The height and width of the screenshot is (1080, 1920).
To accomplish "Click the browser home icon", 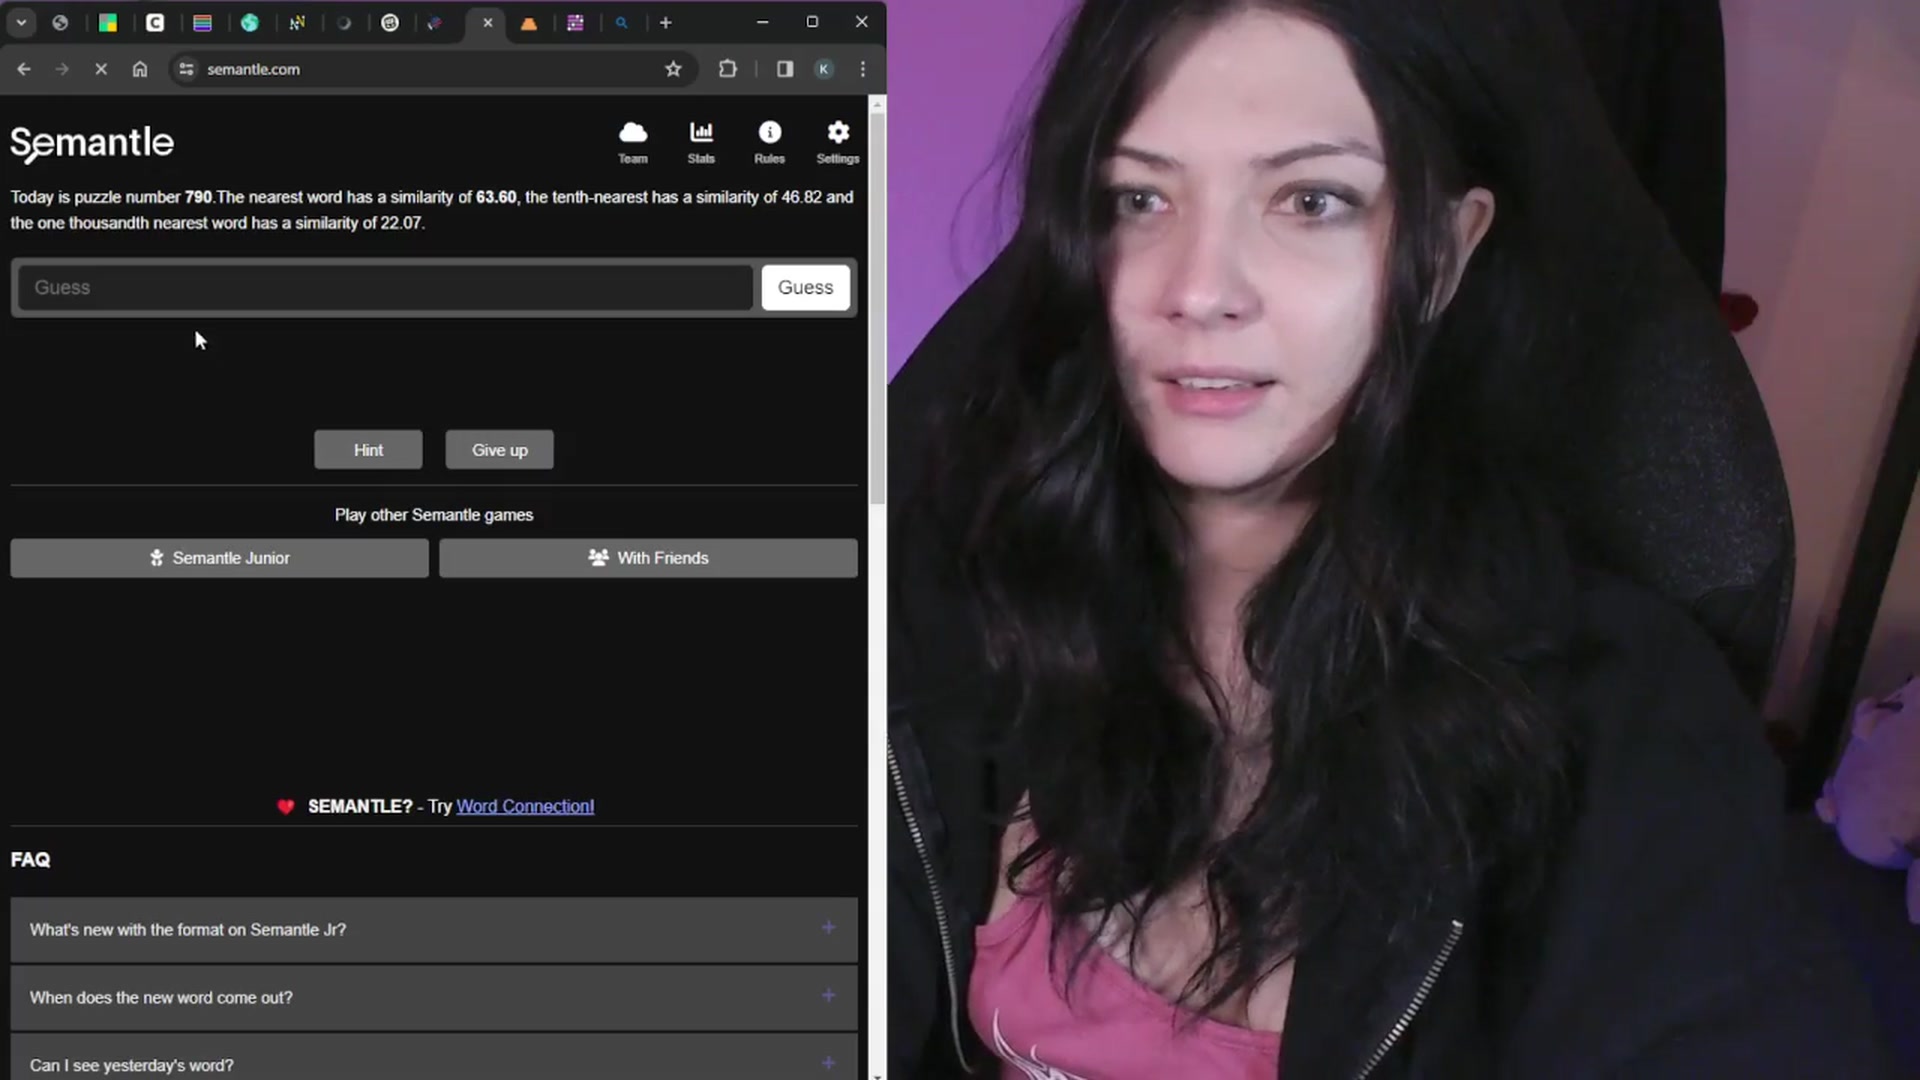I will pos(140,69).
